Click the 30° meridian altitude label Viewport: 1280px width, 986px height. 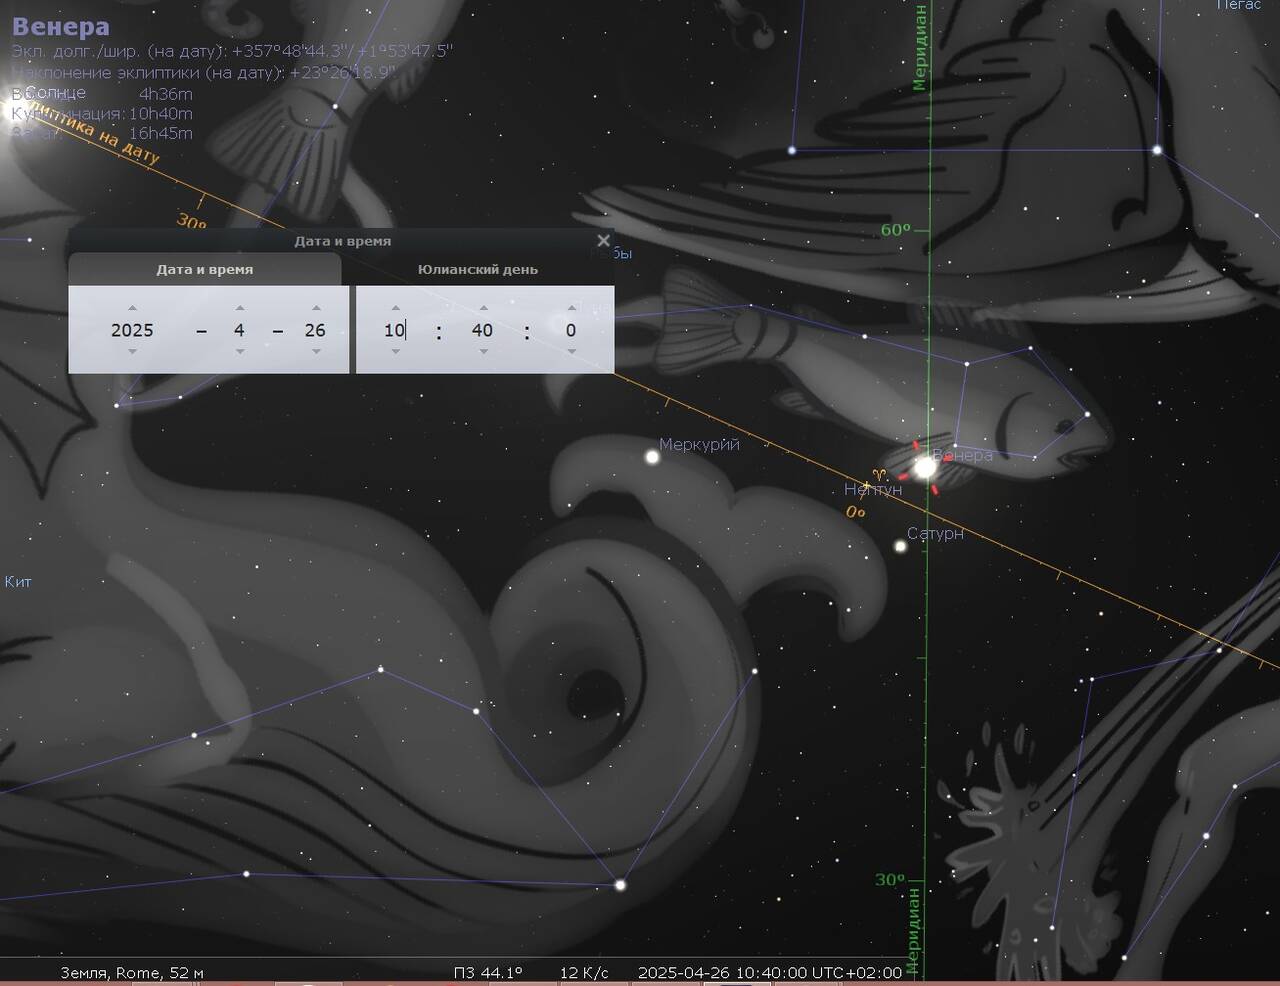click(890, 880)
